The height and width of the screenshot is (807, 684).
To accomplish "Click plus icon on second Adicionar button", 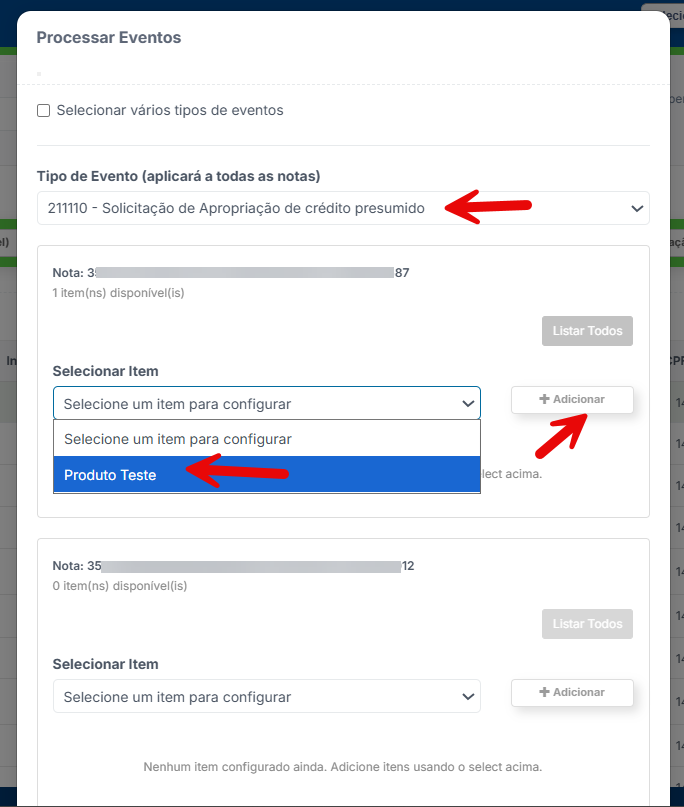I will point(545,692).
